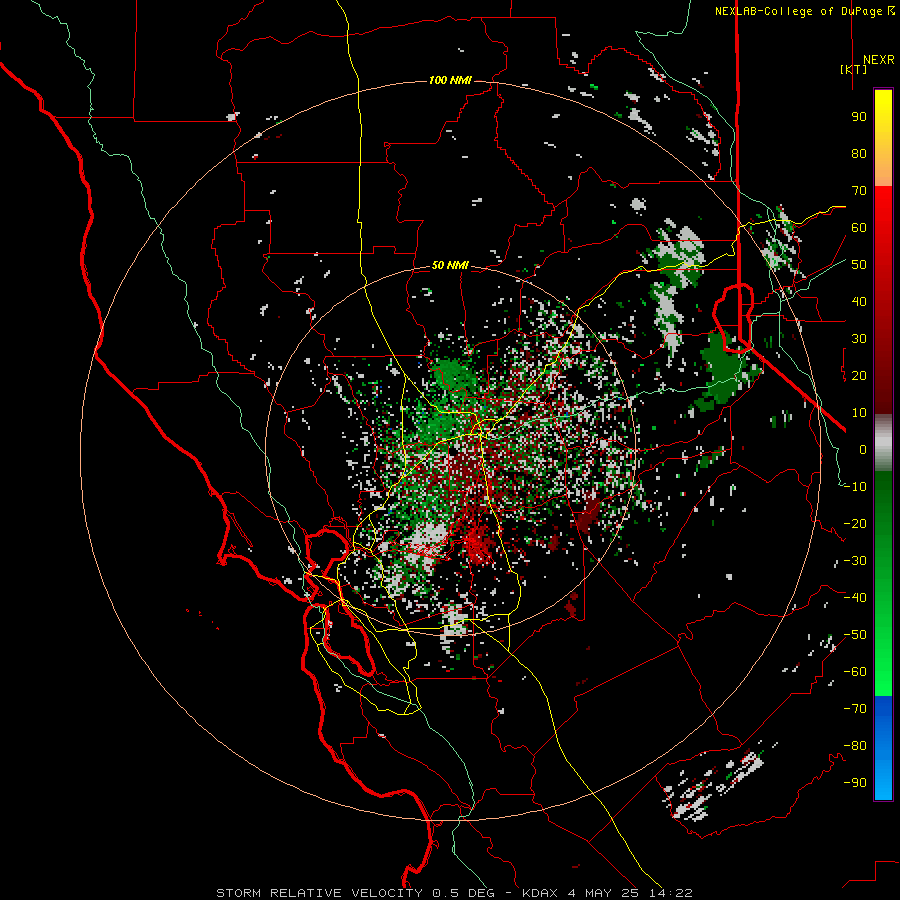Click the 60 value on velocity scale
This screenshot has height=900, width=900.
859,227
